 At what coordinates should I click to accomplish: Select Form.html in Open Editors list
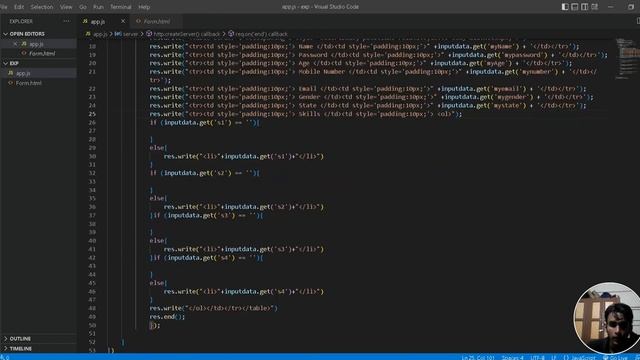point(42,53)
